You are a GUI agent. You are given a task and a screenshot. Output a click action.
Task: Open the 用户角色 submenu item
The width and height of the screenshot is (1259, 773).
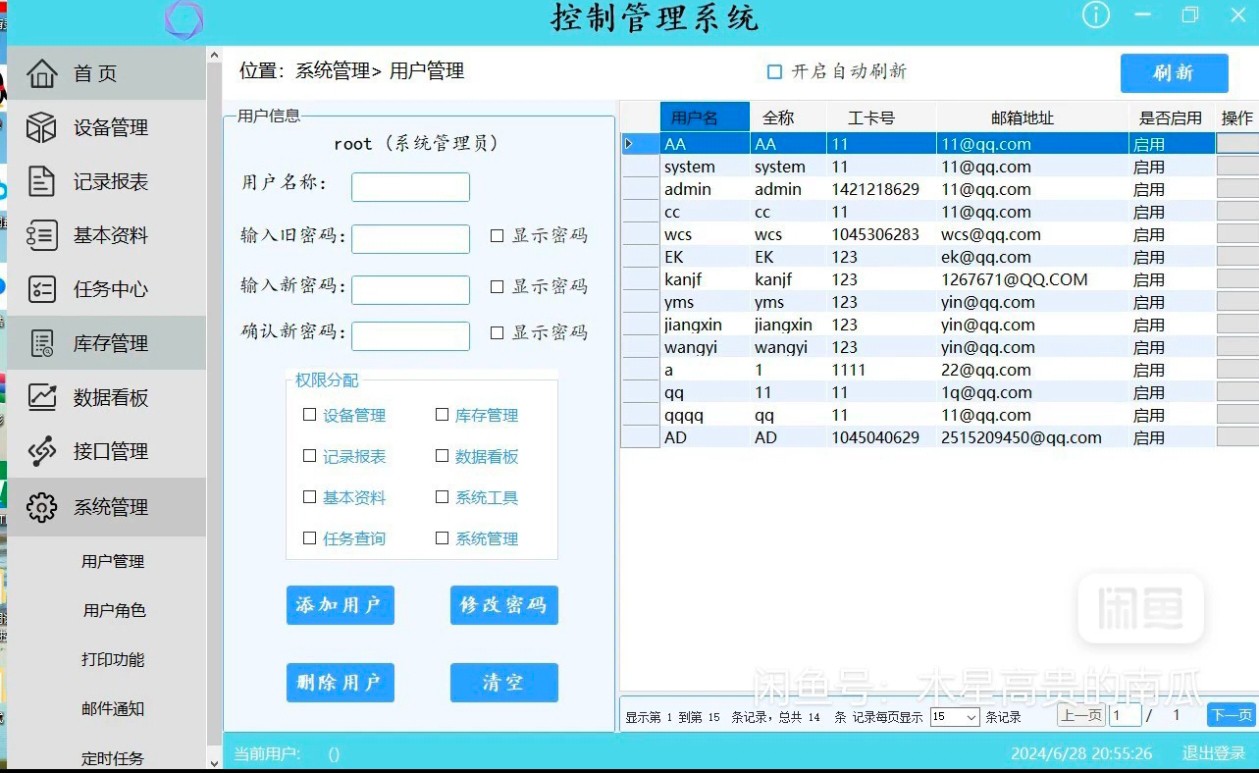(113, 610)
